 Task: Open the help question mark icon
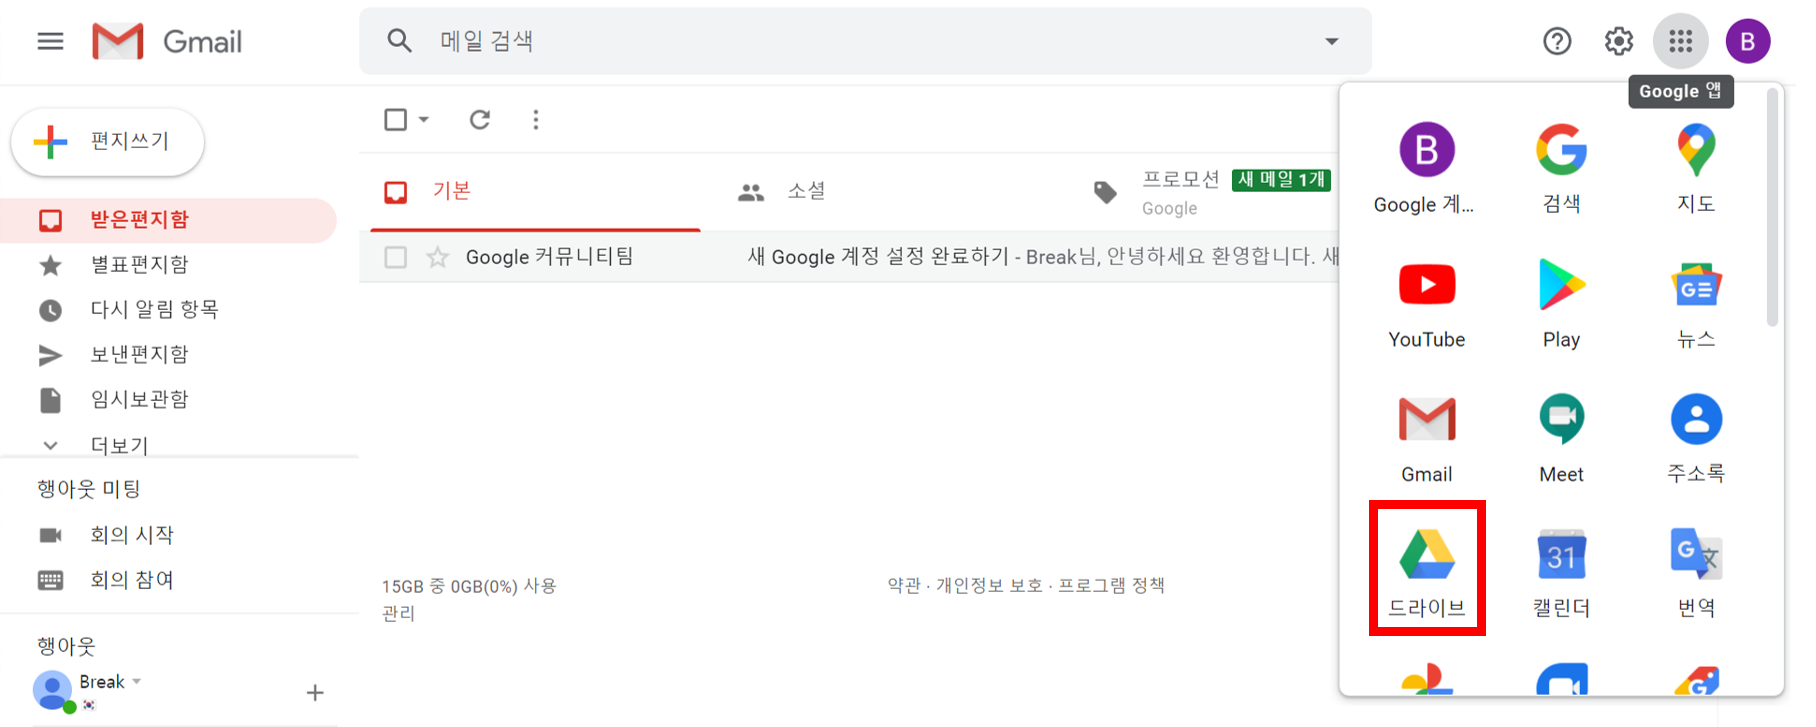pos(1557,41)
